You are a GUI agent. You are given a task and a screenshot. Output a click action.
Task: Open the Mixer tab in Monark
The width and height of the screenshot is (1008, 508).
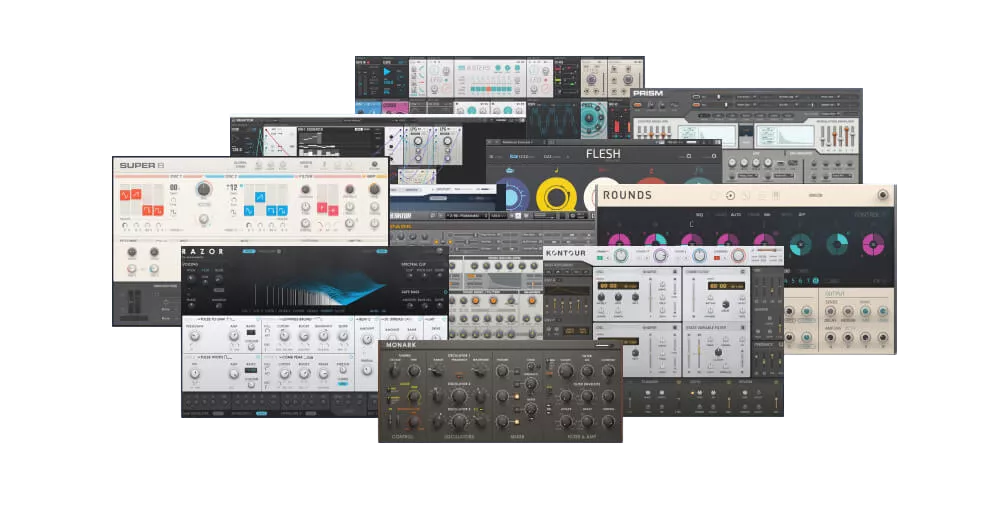(518, 437)
